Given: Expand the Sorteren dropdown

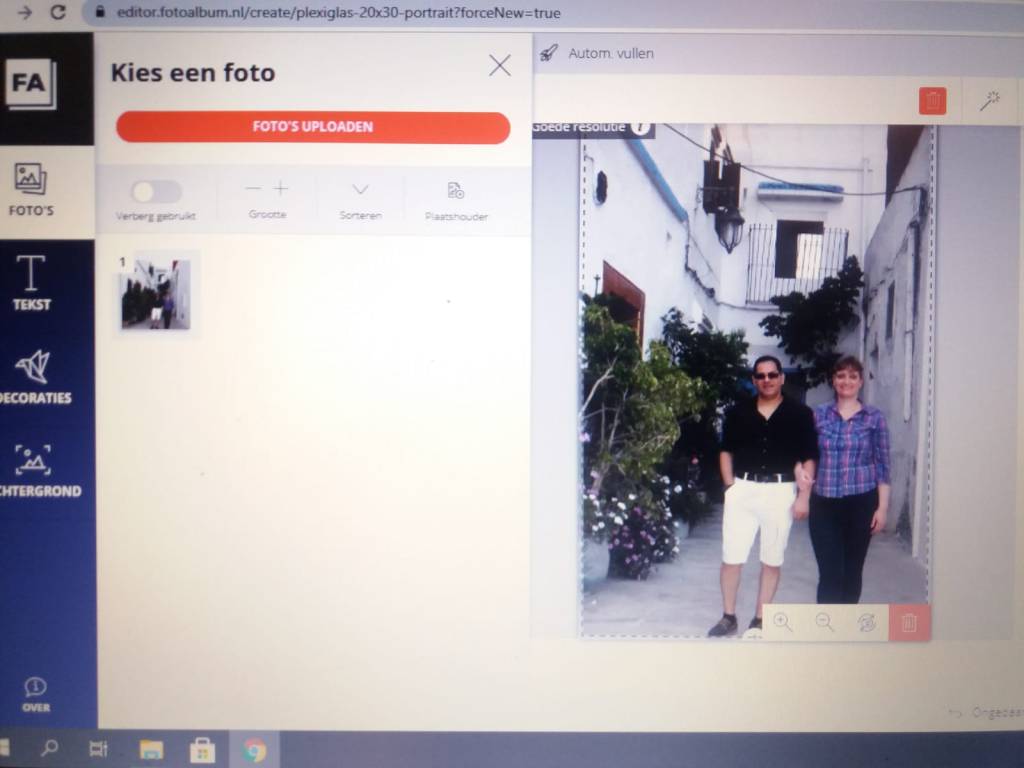Looking at the screenshot, I should coord(360,190).
